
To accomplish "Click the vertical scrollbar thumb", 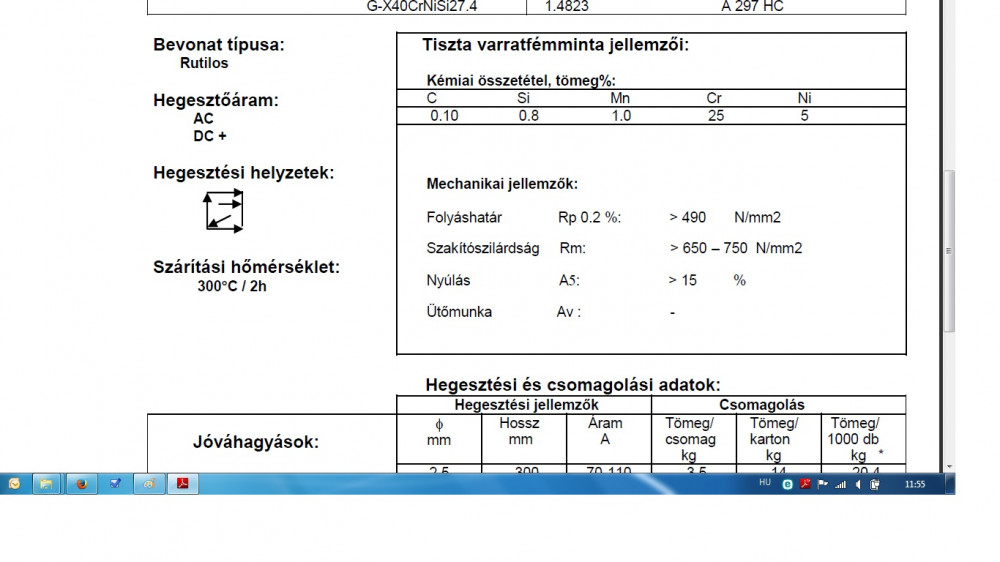I will 949,251.
